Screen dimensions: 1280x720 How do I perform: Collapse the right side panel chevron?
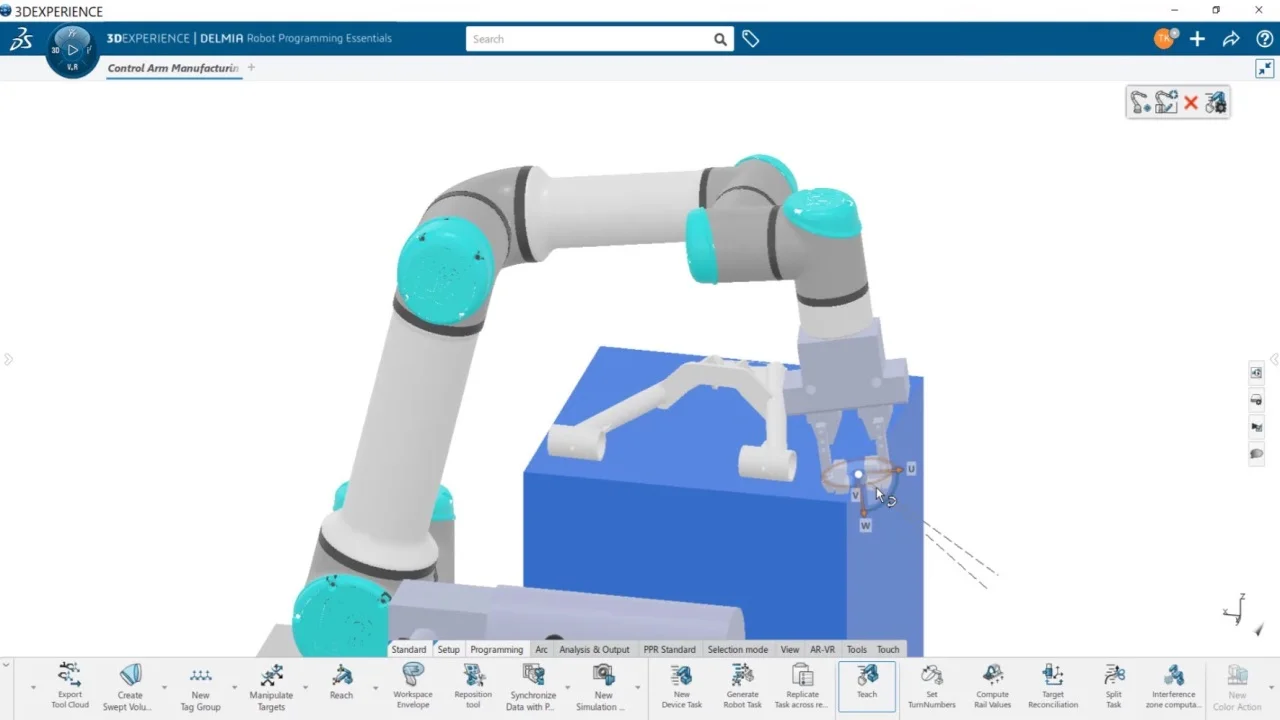tap(1274, 360)
